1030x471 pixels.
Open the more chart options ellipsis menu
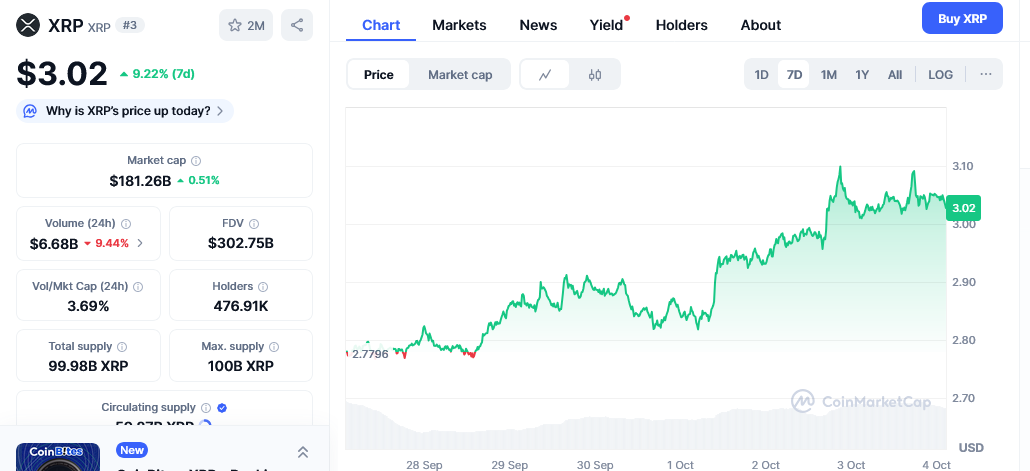pyautogui.click(x=986, y=74)
